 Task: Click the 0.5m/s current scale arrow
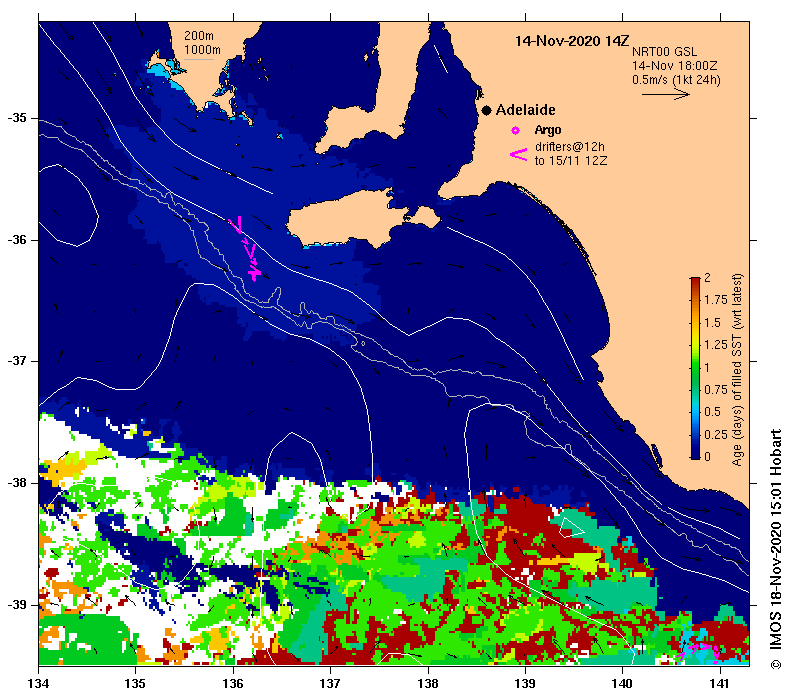tap(666, 94)
